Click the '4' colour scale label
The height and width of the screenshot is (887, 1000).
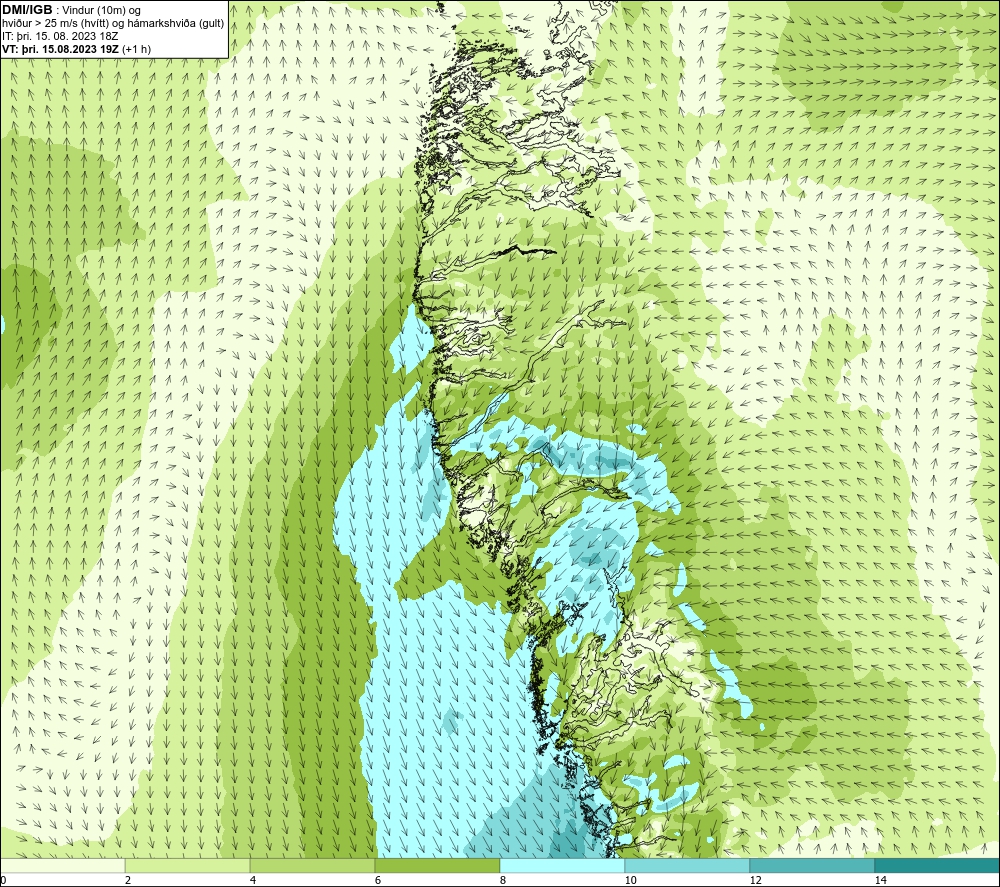point(253,880)
